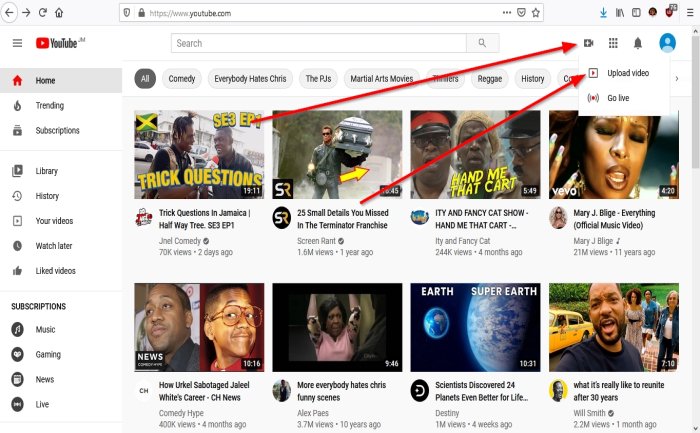
Task: Click the browser back arrow
Action: pyautogui.click(x=9, y=13)
